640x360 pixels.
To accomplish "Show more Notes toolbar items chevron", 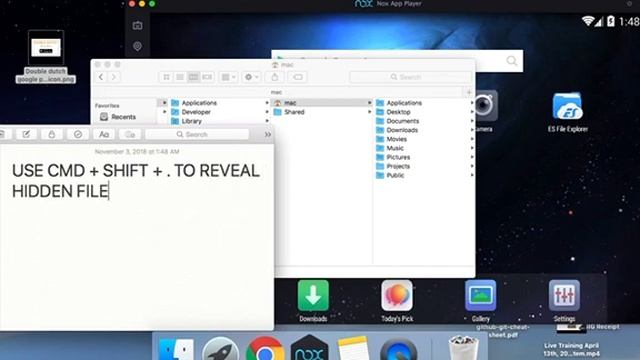I will 267,134.
